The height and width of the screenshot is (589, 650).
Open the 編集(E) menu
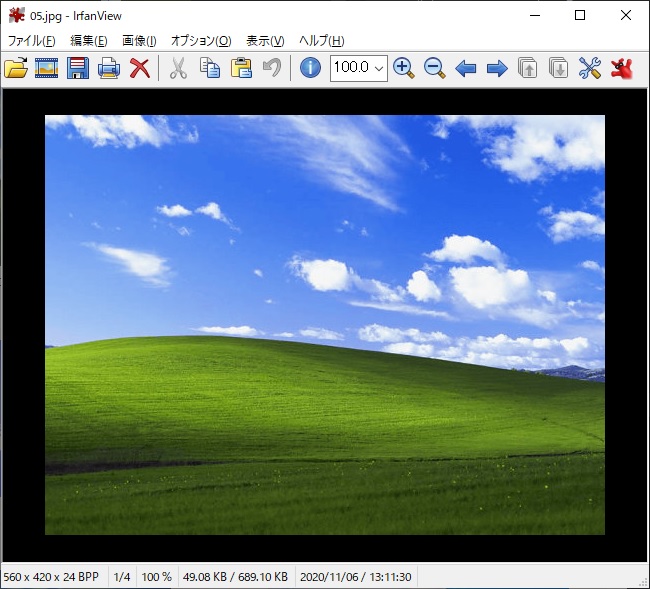coord(89,41)
